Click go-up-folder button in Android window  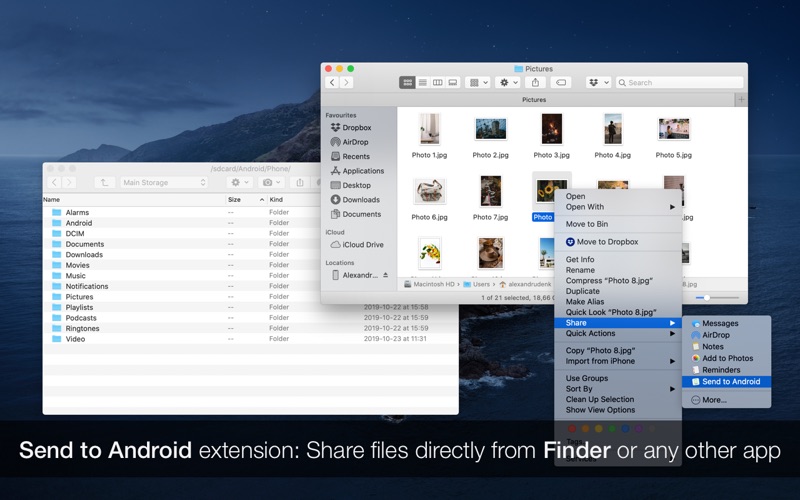[104, 182]
